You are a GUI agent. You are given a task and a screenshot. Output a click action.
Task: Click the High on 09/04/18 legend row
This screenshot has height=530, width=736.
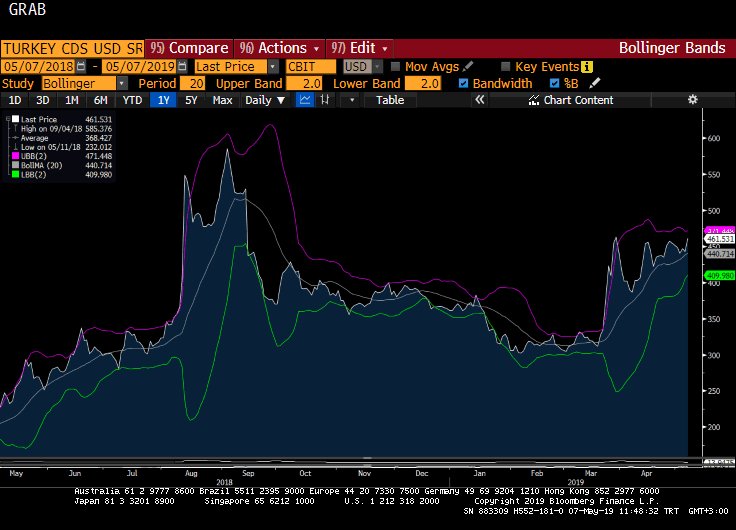tap(62, 129)
